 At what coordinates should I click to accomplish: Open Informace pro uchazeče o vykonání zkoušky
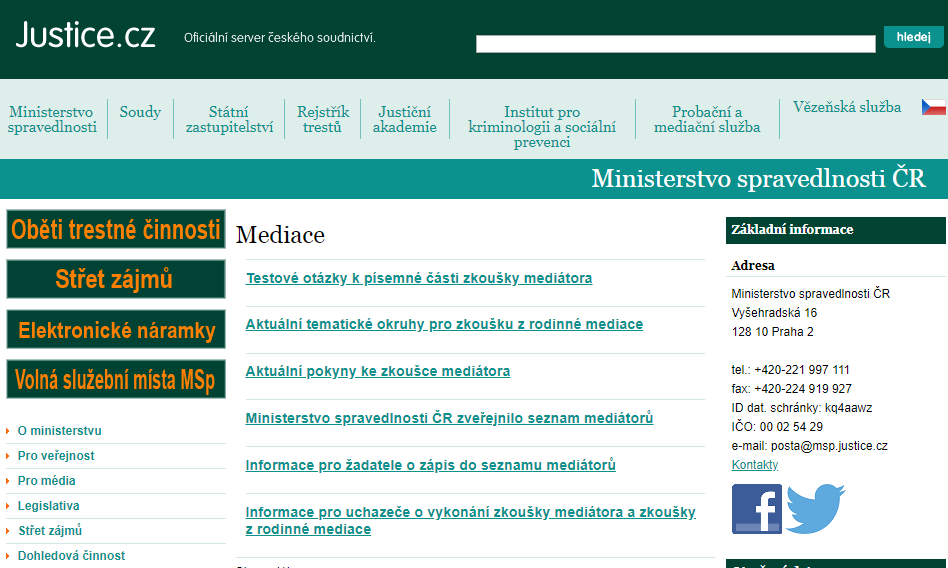(x=470, y=521)
